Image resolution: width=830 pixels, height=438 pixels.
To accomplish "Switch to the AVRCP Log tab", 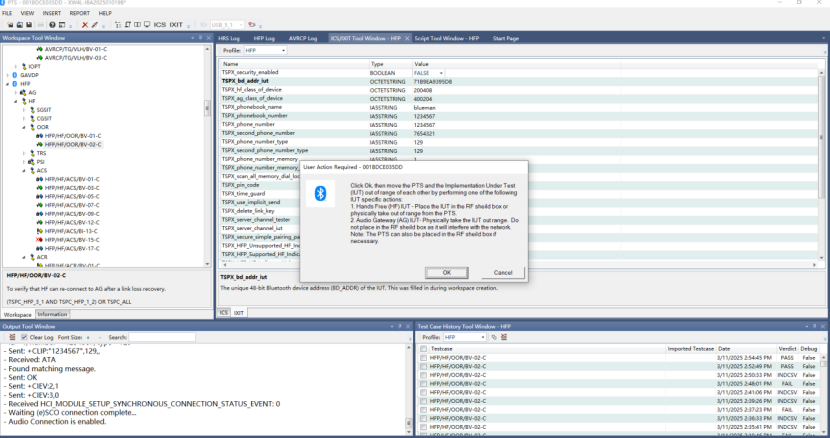I will 303,38.
